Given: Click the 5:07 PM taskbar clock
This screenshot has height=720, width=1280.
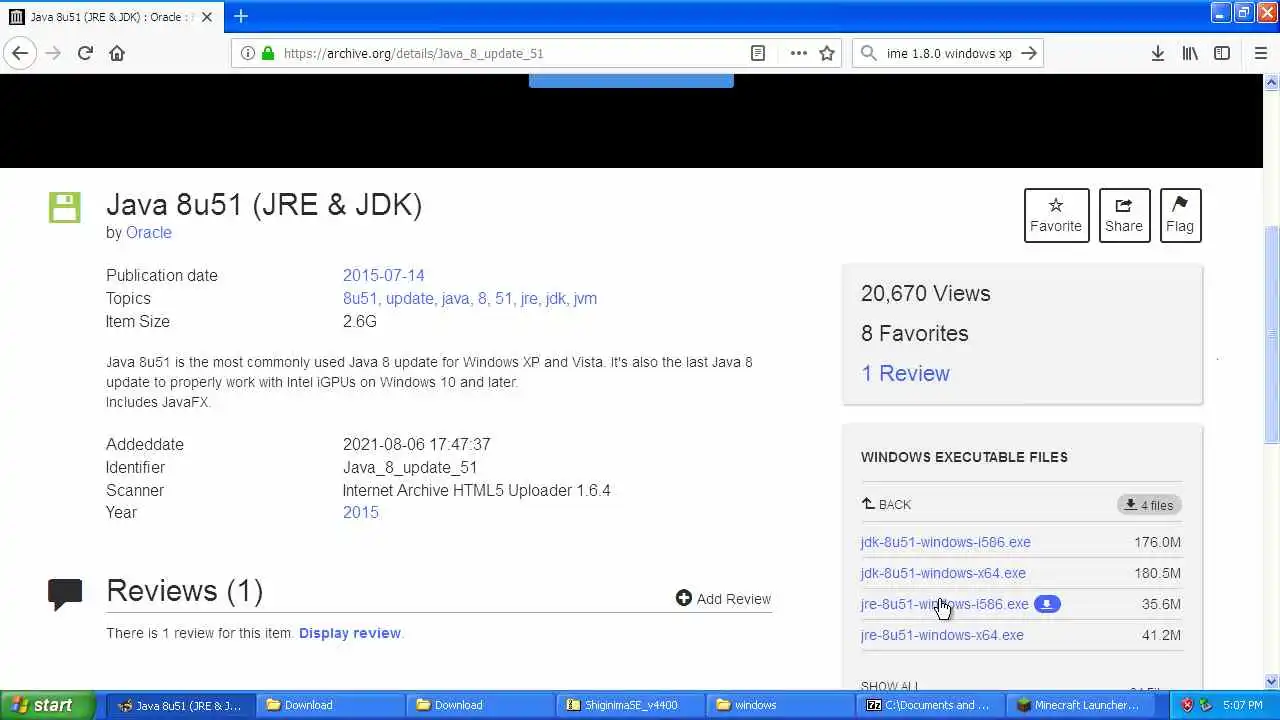Looking at the screenshot, I should 1242,705.
